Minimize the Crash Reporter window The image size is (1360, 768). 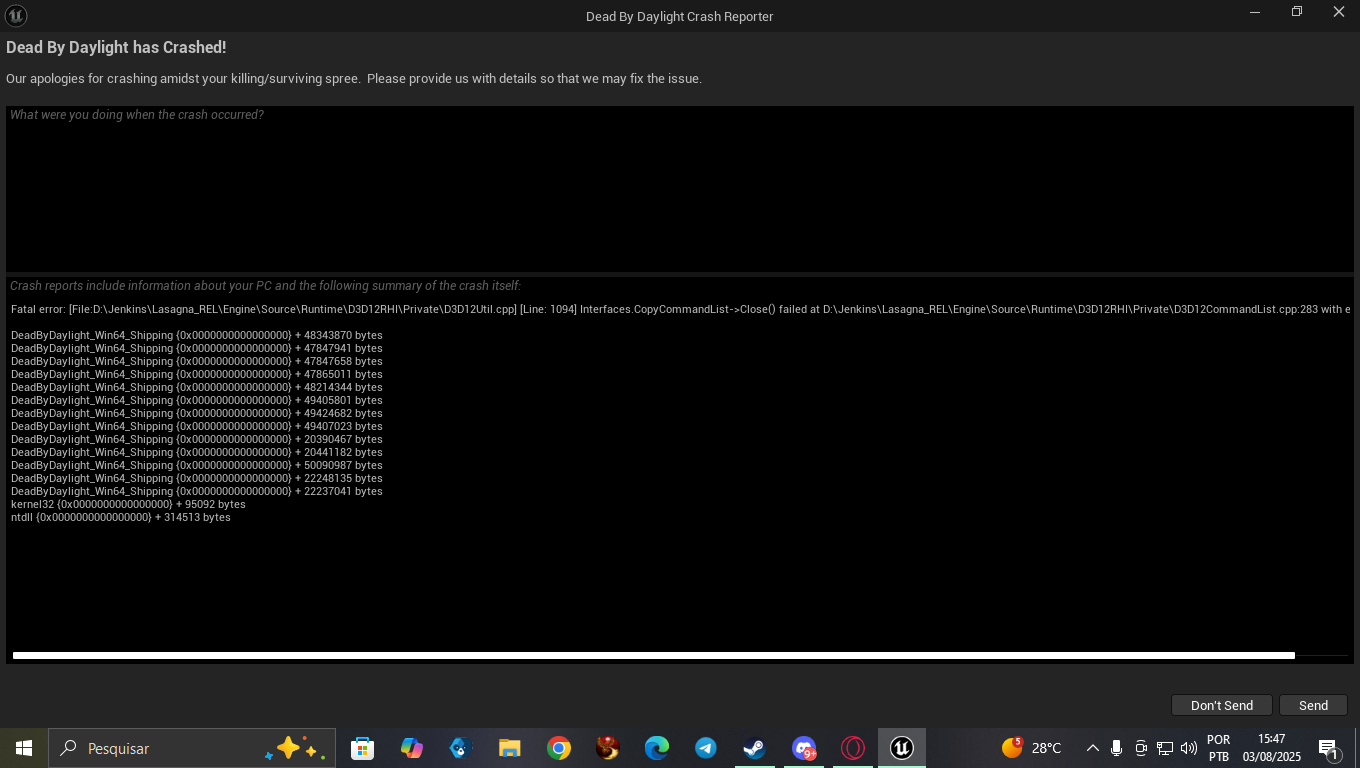pos(1255,12)
